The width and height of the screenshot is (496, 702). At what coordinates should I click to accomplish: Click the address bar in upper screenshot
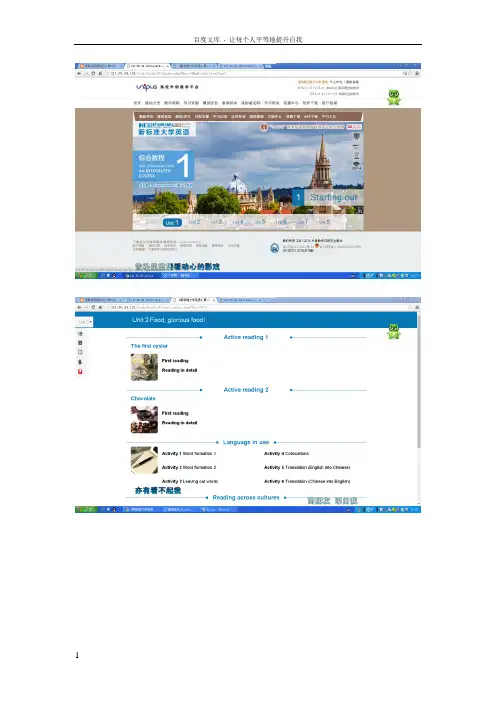pyautogui.click(x=253, y=73)
